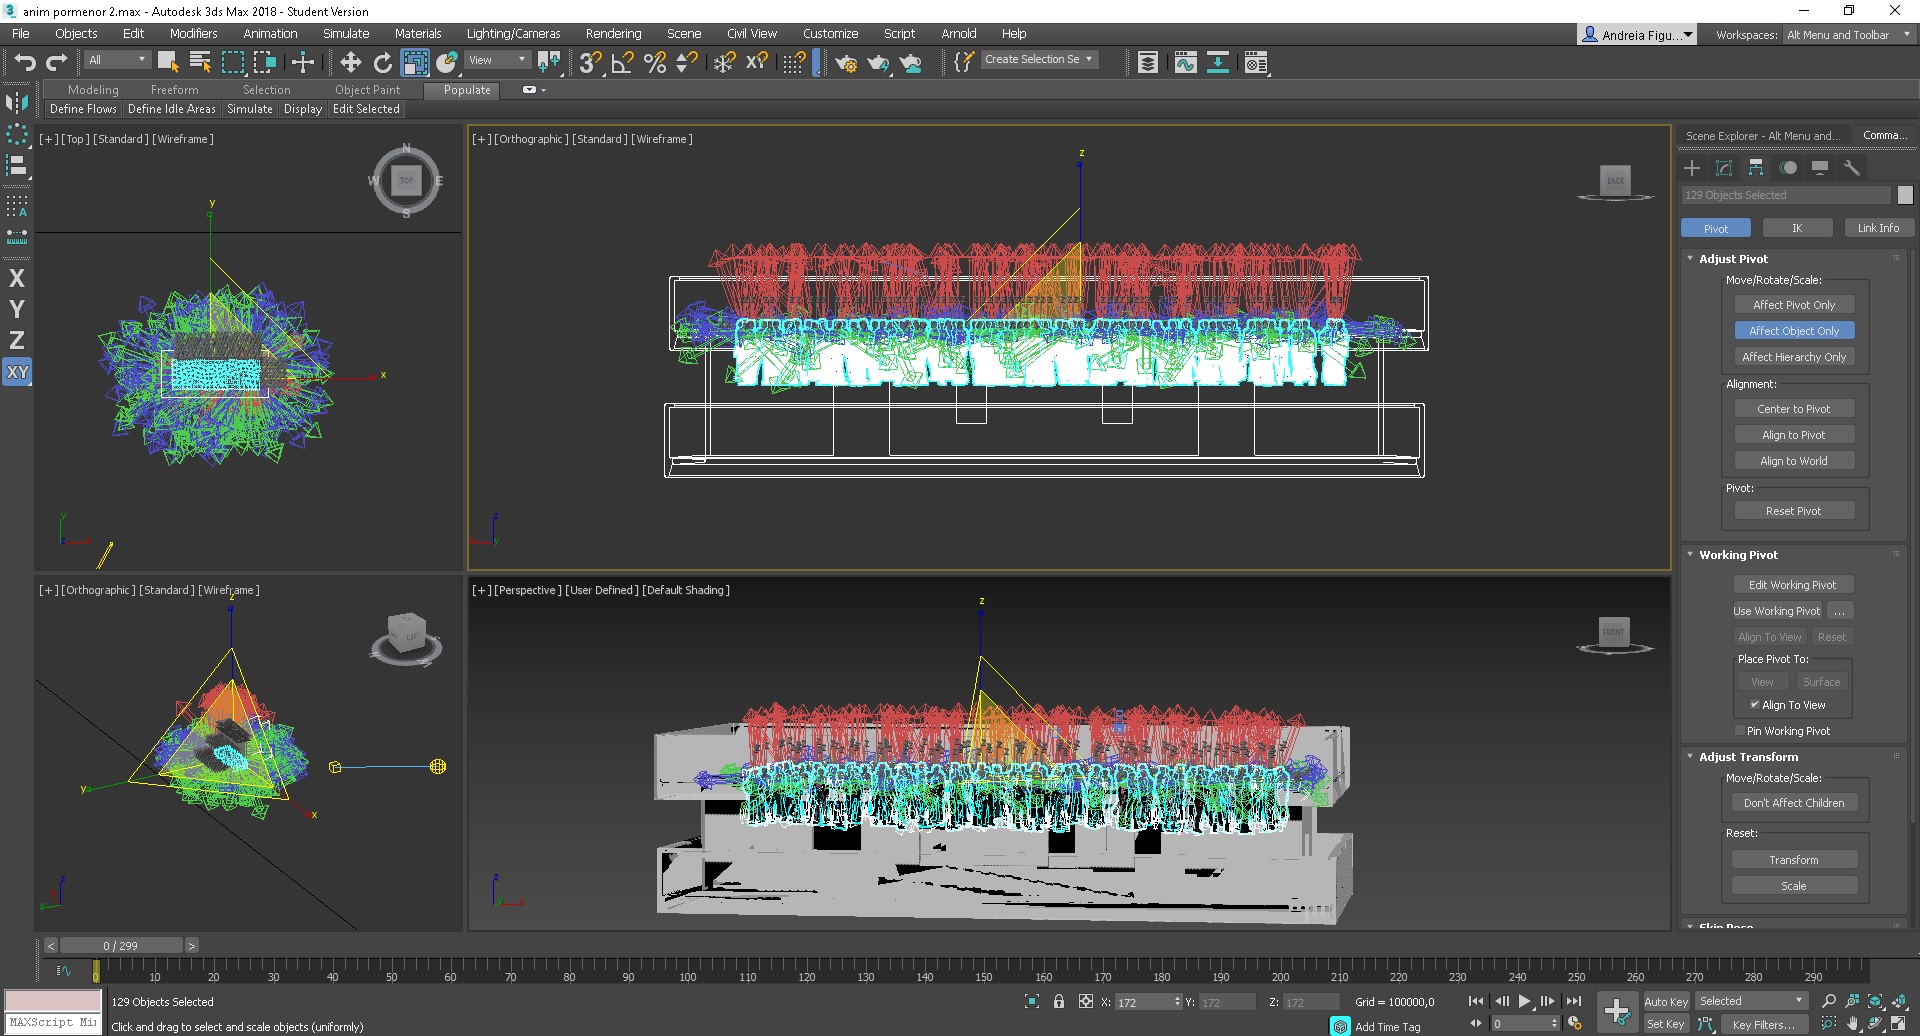Click the Align to World button

click(1794, 461)
